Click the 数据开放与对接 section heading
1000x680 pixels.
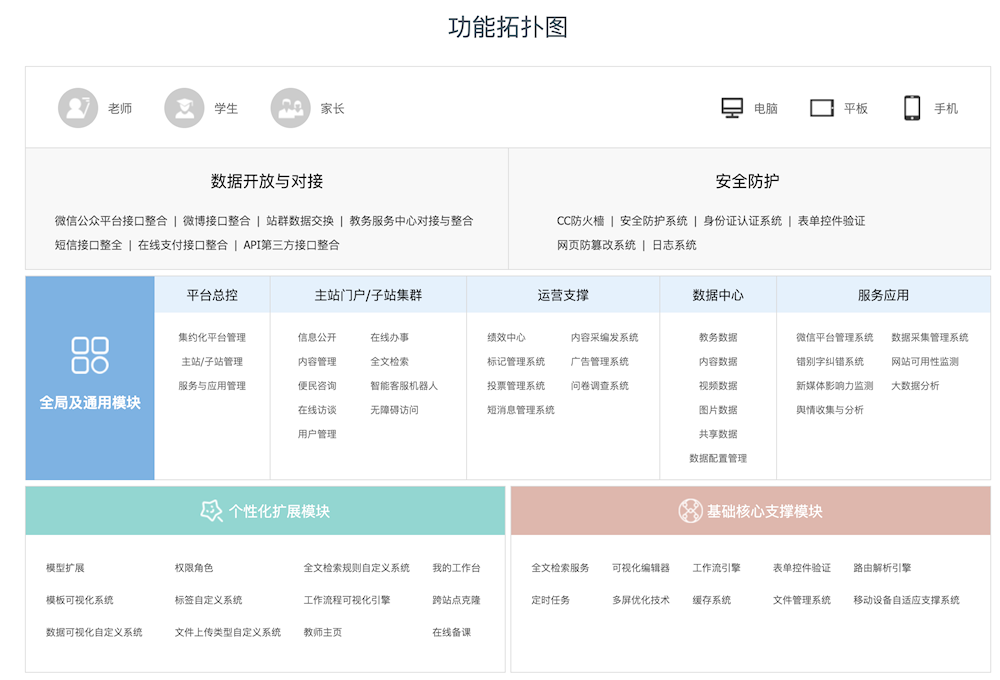[x=267, y=181]
